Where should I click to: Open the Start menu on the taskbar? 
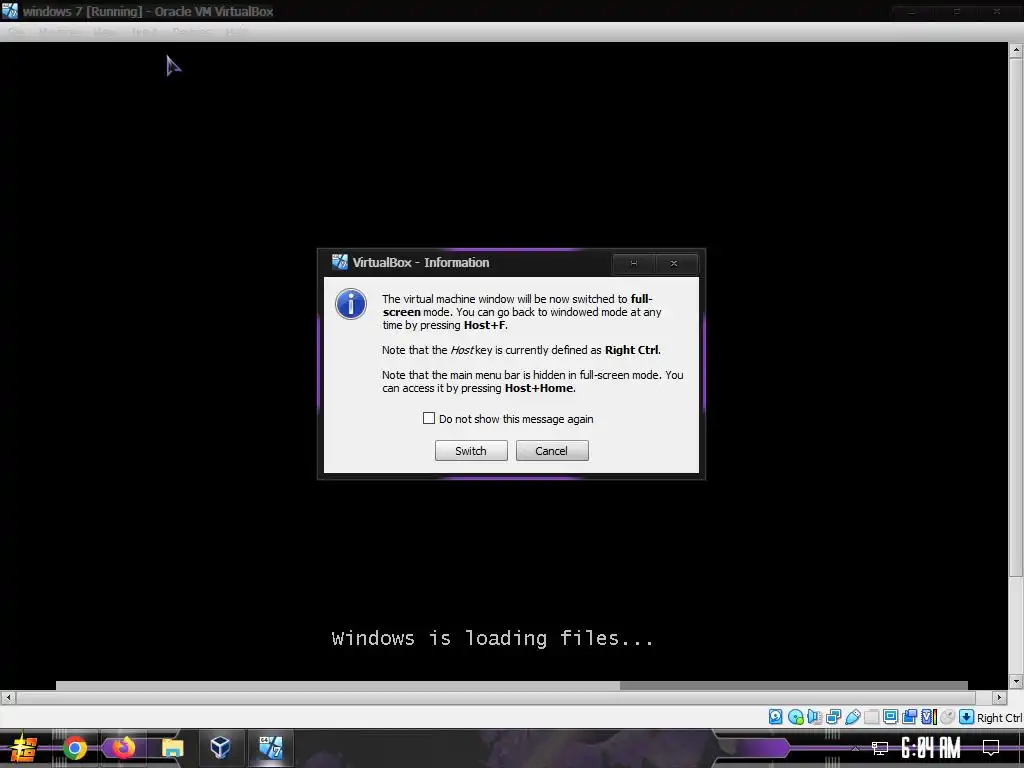coord(24,748)
